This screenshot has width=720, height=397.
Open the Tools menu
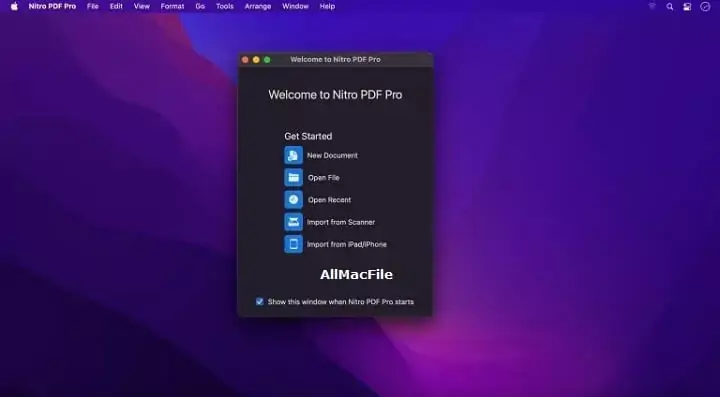pos(225,6)
